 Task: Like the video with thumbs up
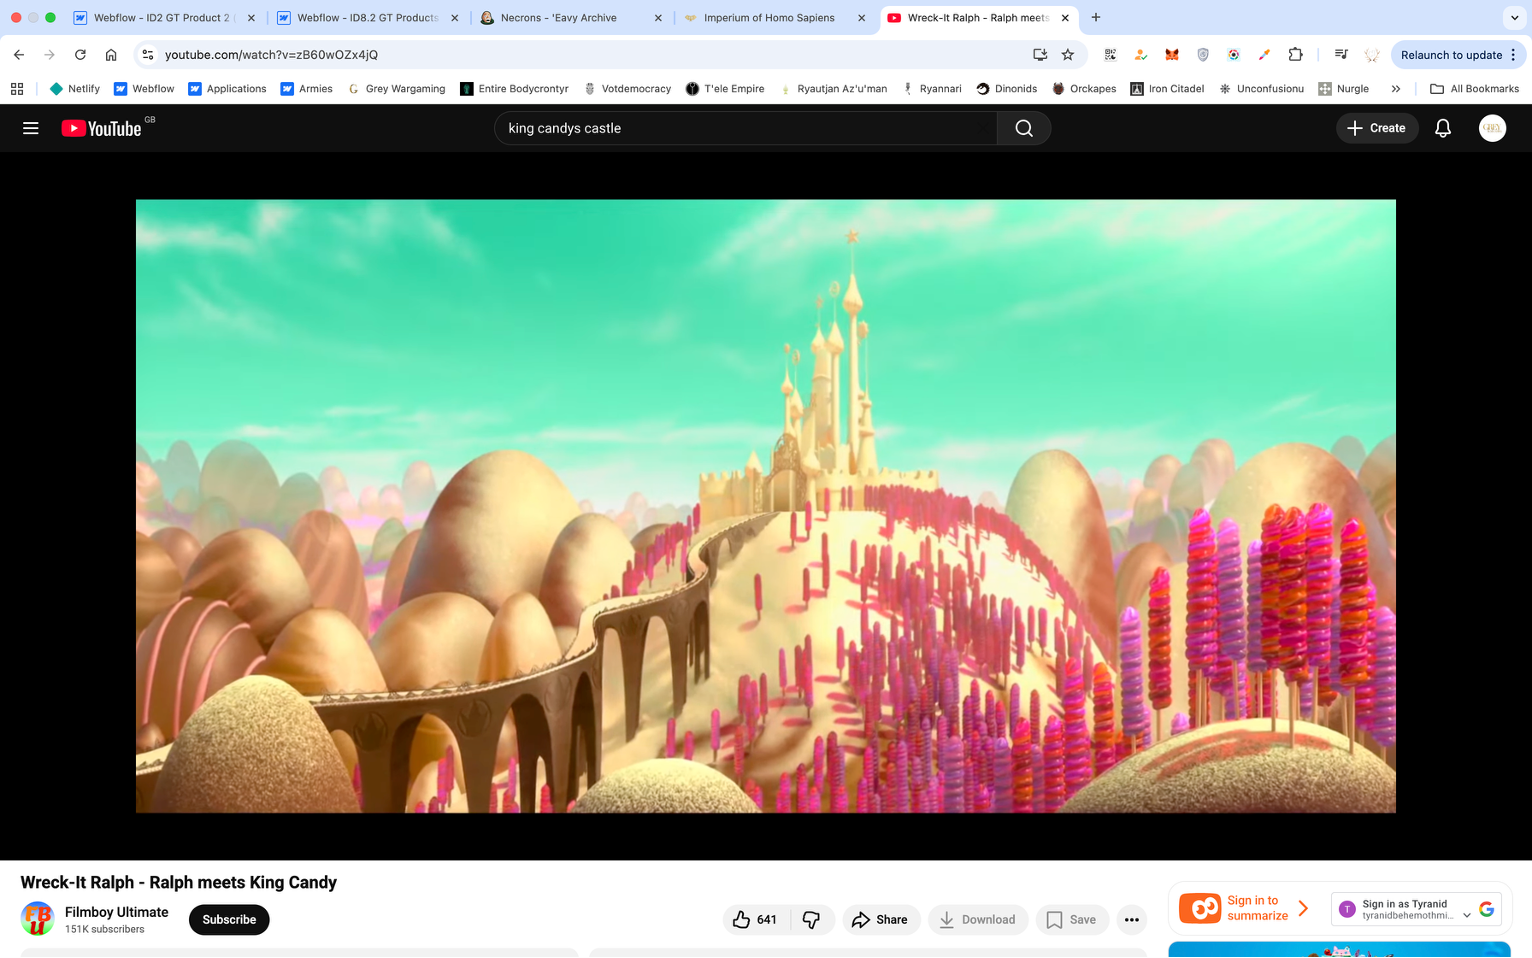tap(755, 920)
